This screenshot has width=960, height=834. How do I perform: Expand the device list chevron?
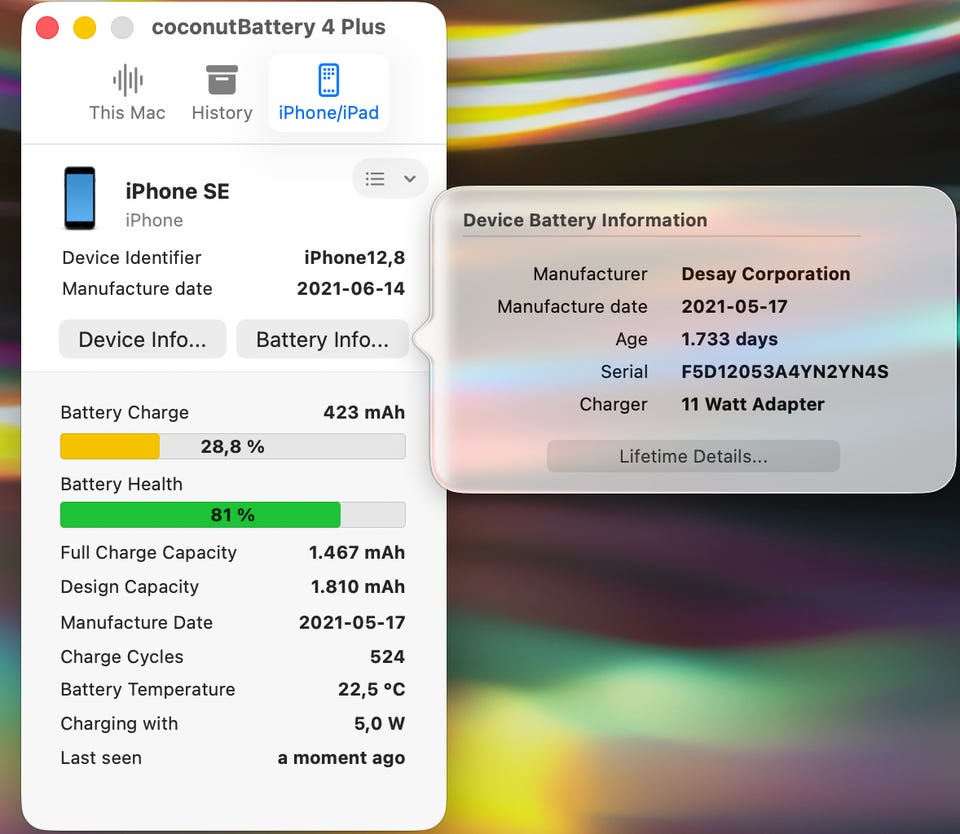pos(410,179)
